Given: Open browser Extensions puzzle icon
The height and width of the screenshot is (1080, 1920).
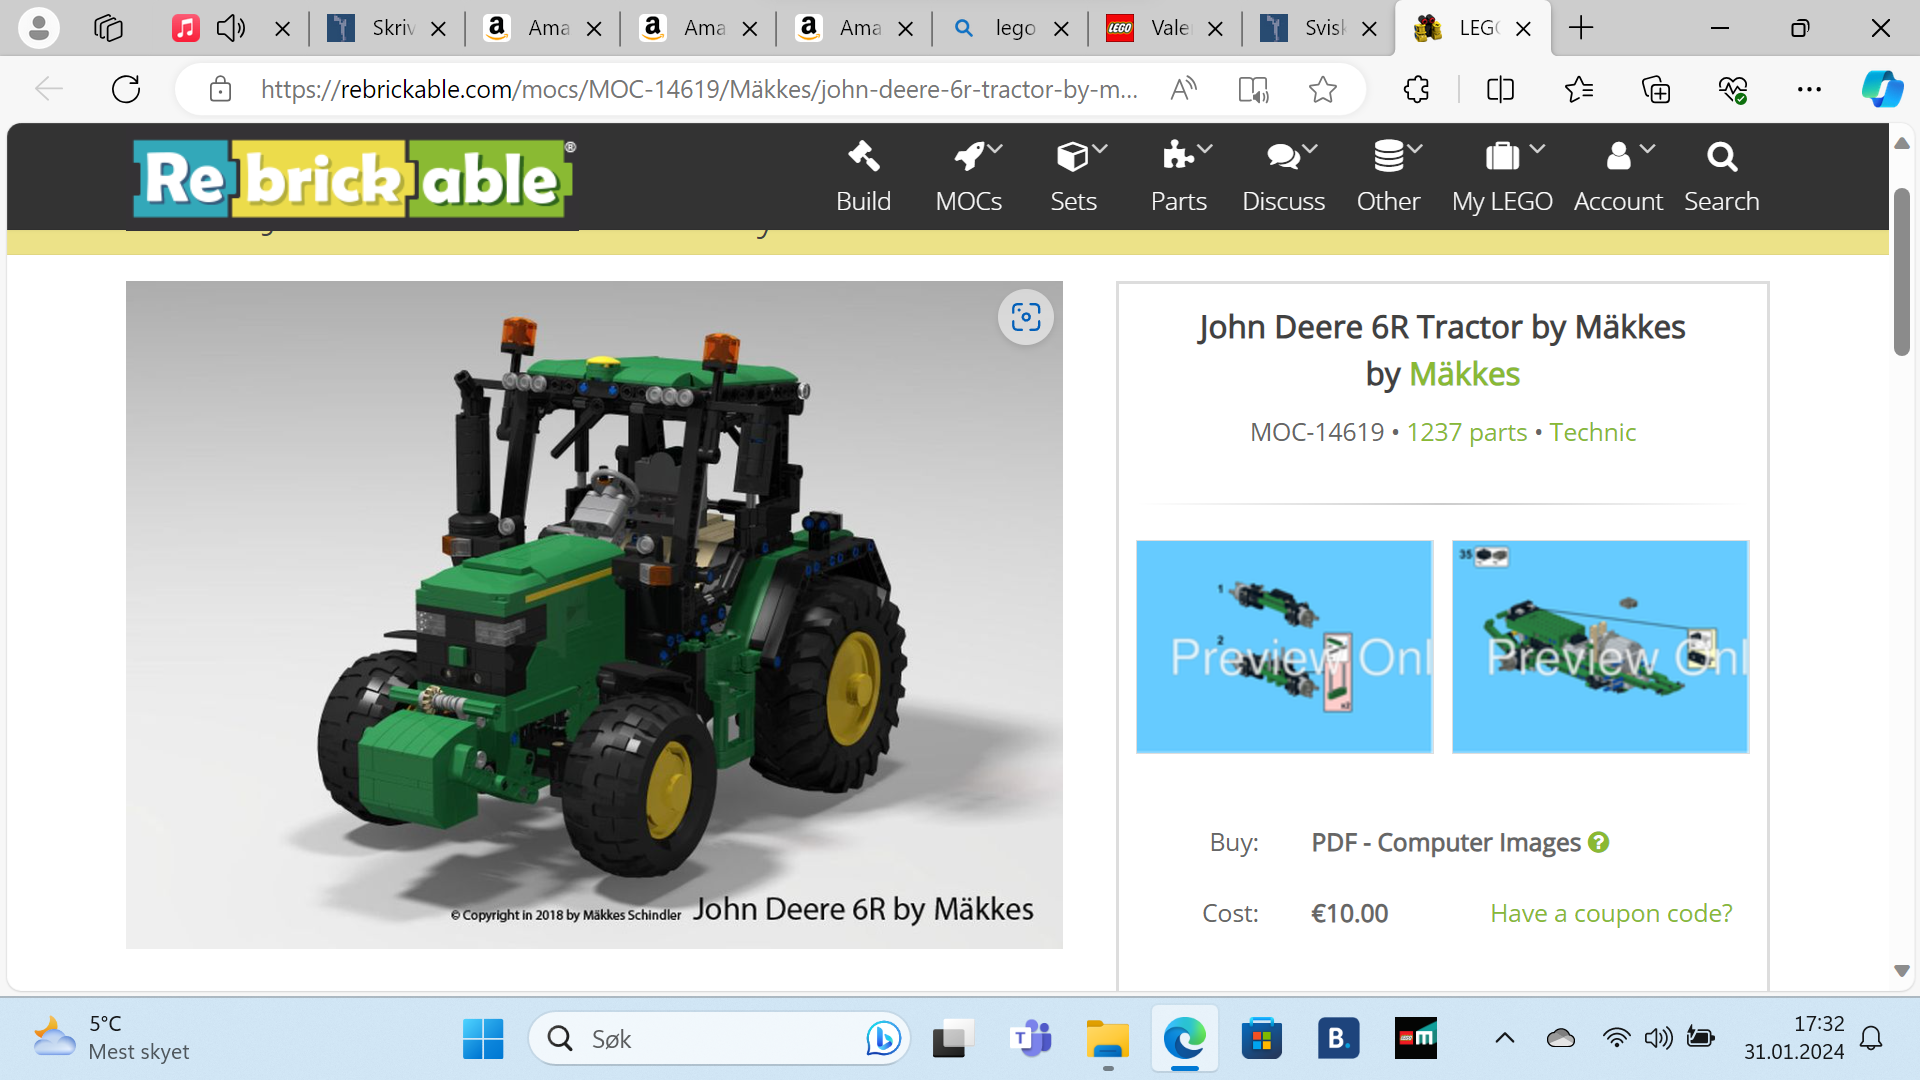Looking at the screenshot, I should point(1416,89).
